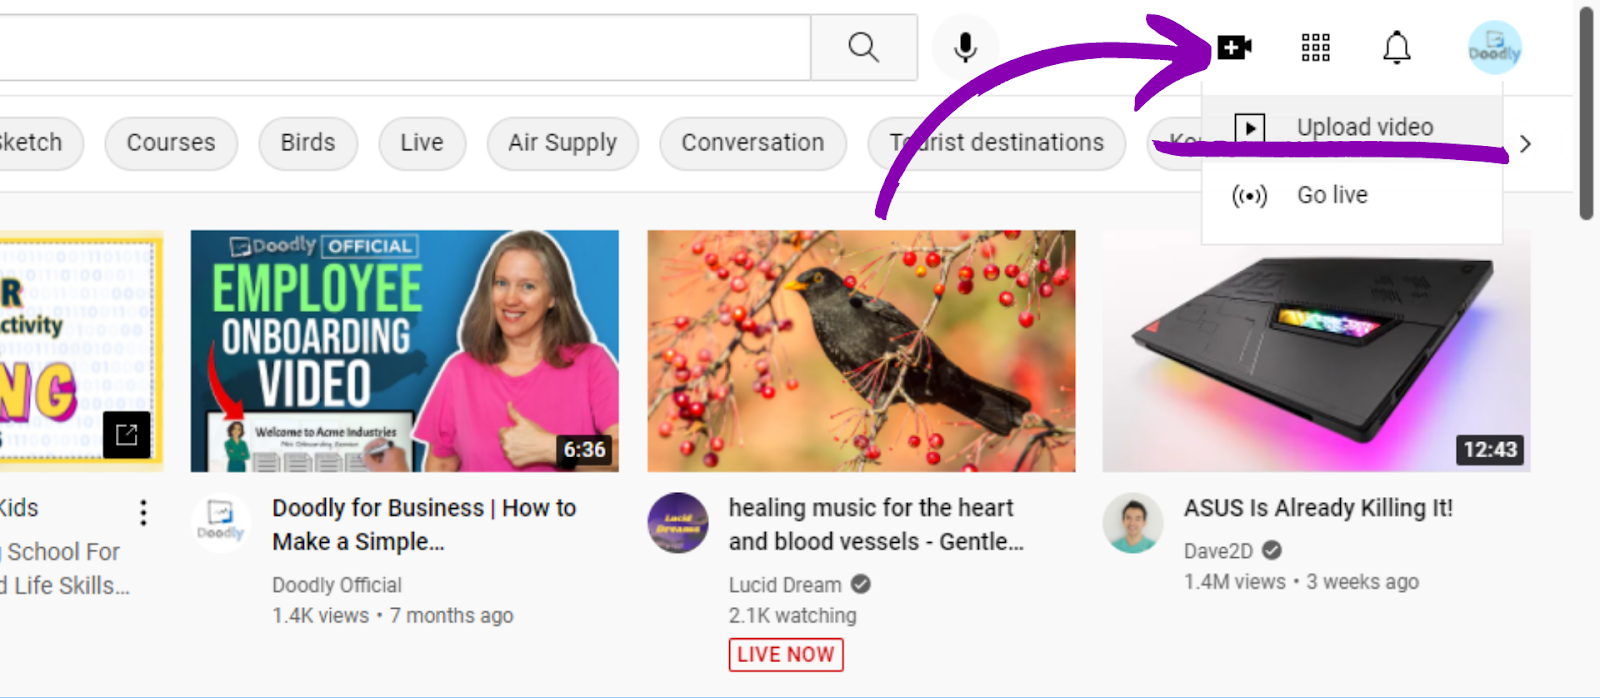The height and width of the screenshot is (698, 1600).
Task: Open ASUS Is Already Killing It! title
Action: tap(1318, 508)
